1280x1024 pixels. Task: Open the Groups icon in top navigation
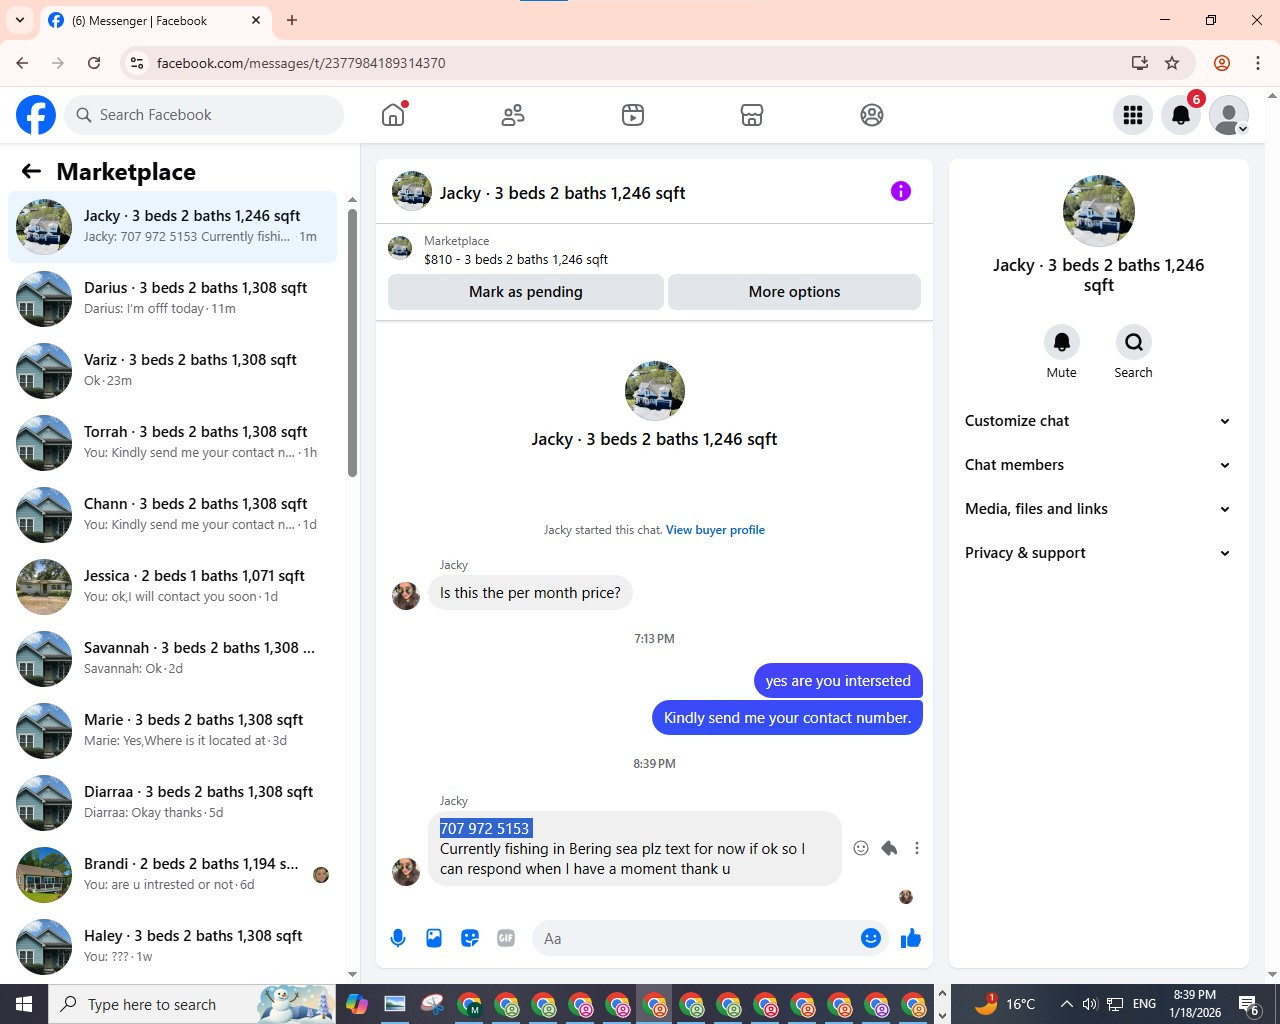click(x=872, y=115)
